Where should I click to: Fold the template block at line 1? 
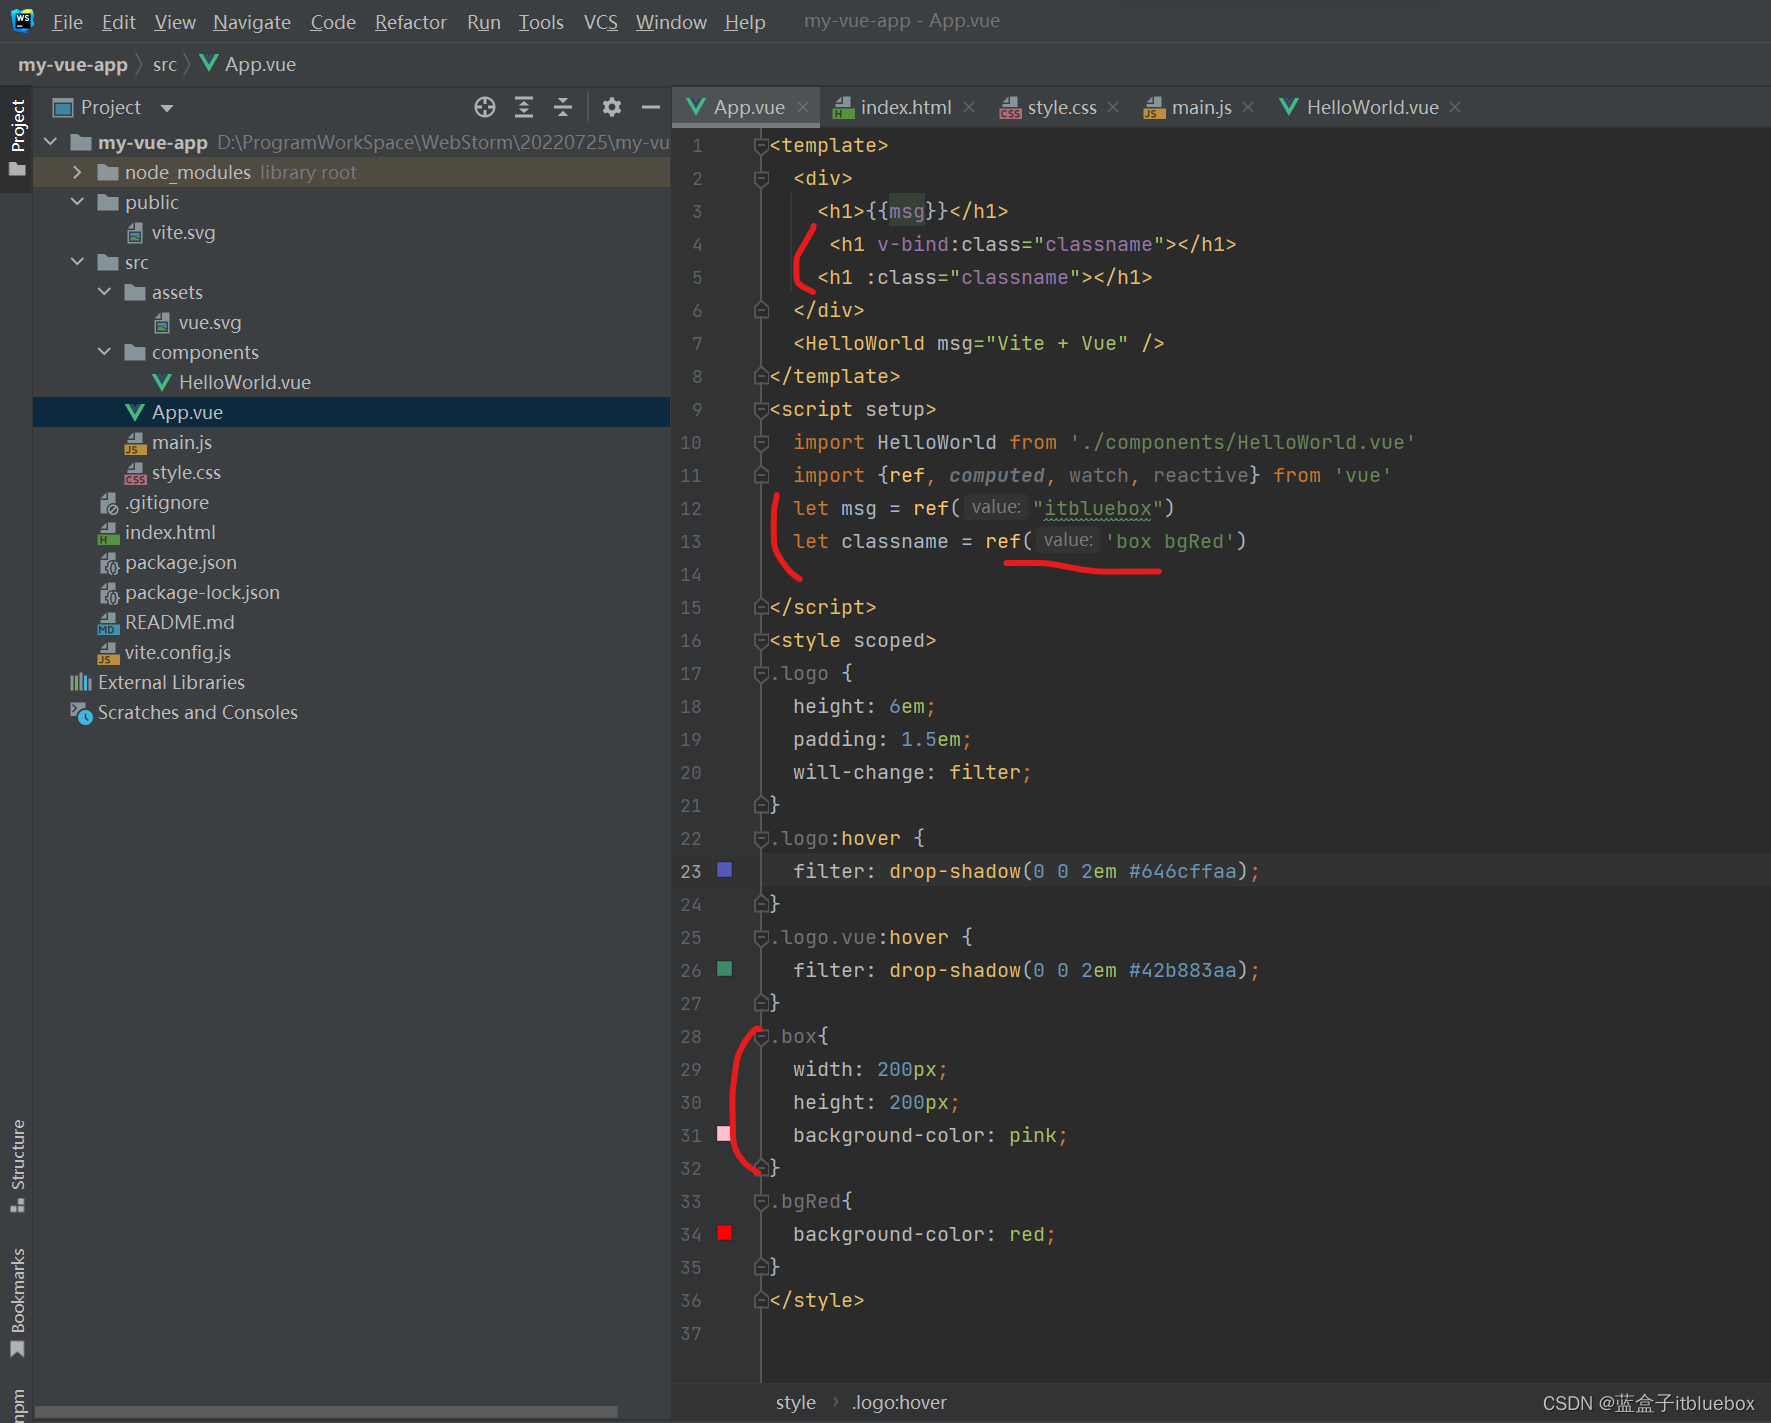pos(761,146)
